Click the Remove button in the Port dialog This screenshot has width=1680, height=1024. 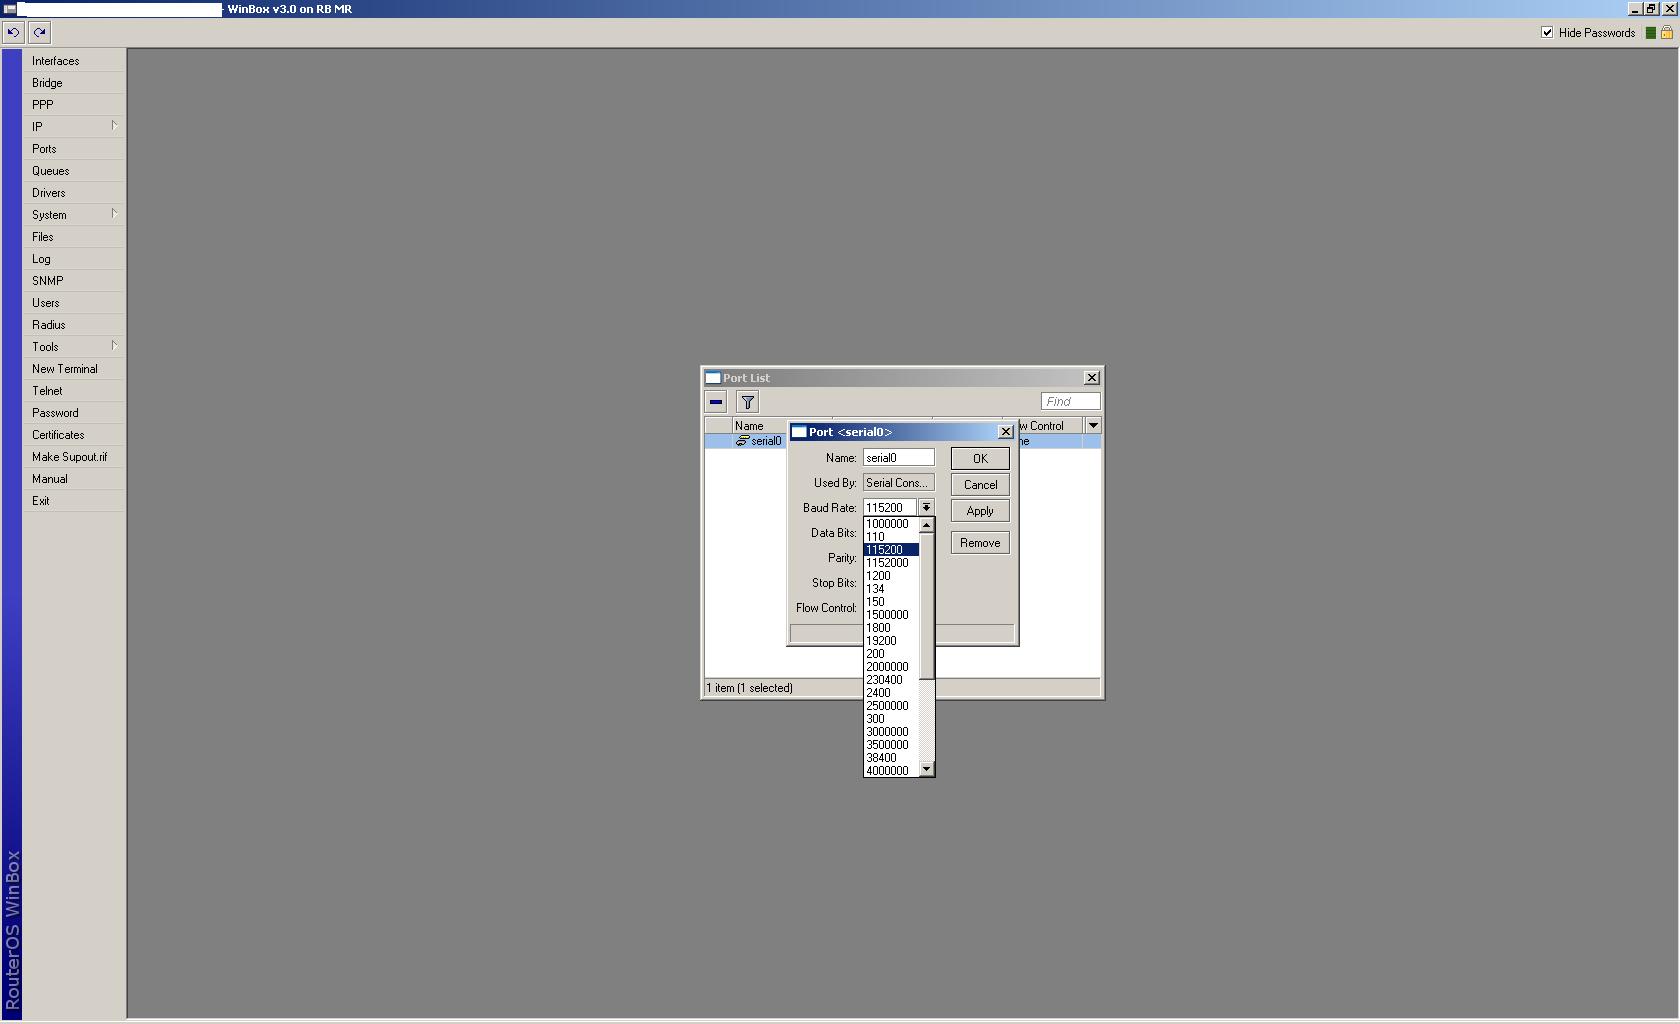point(979,542)
